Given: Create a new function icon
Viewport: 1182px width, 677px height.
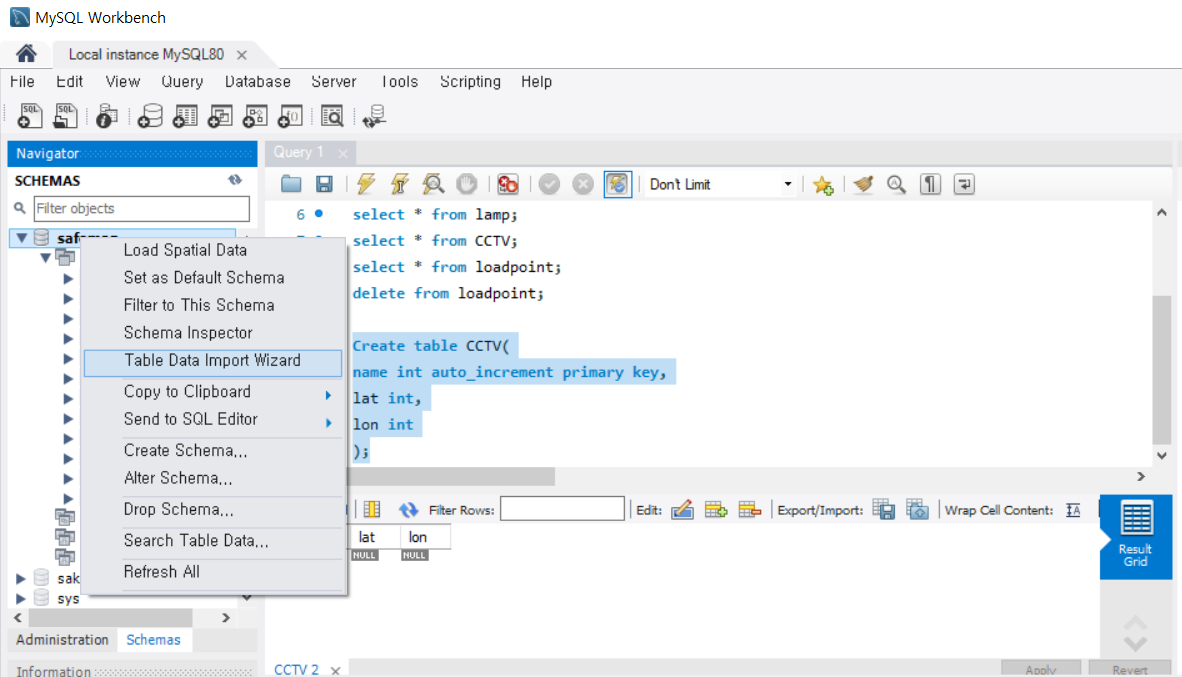Looking at the screenshot, I should pos(290,116).
